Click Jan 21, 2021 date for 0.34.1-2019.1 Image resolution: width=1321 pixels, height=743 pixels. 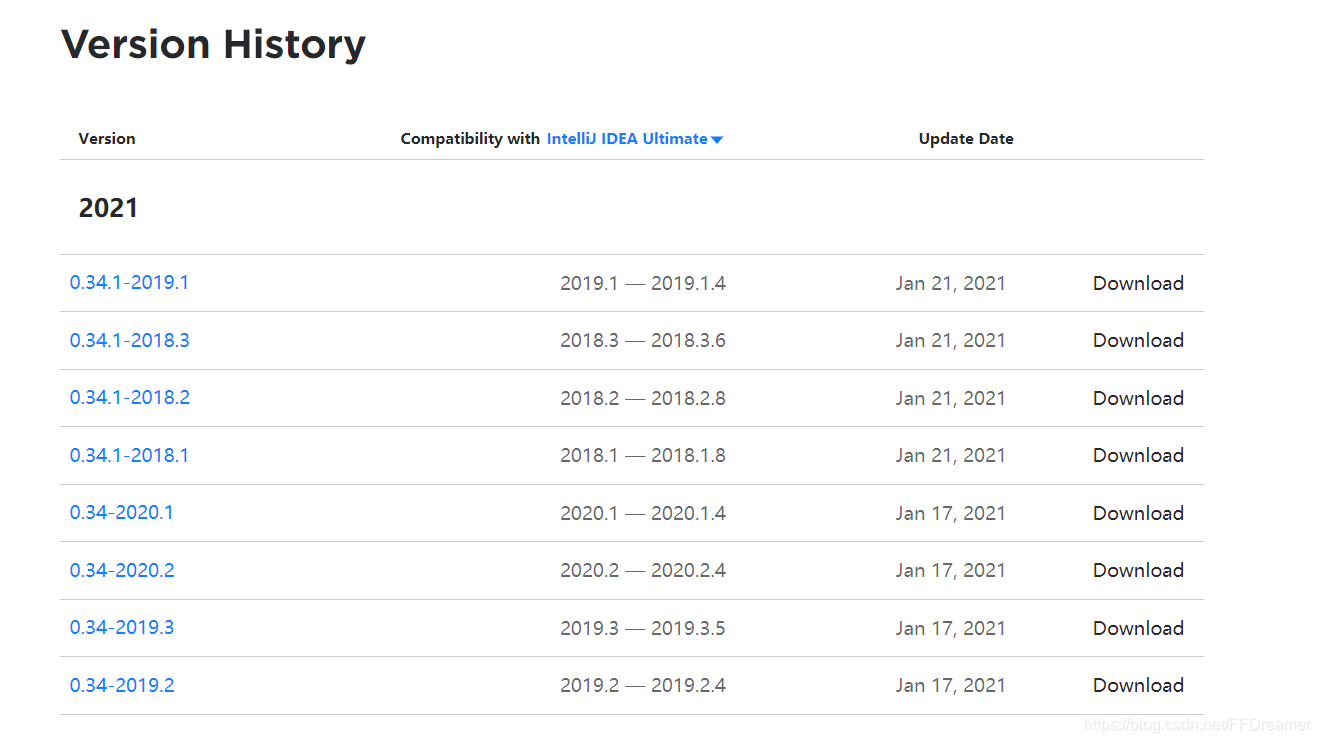pyautogui.click(x=950, y=283)
